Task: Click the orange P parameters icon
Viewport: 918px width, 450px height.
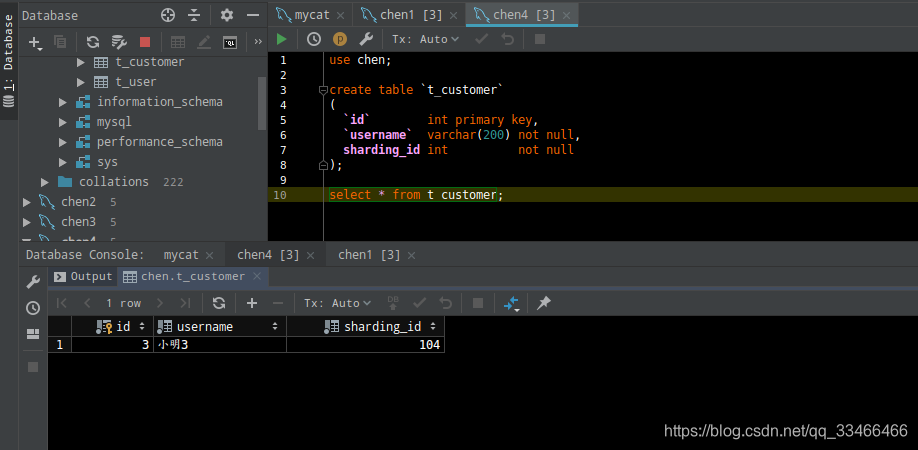Action: point(340,39)
